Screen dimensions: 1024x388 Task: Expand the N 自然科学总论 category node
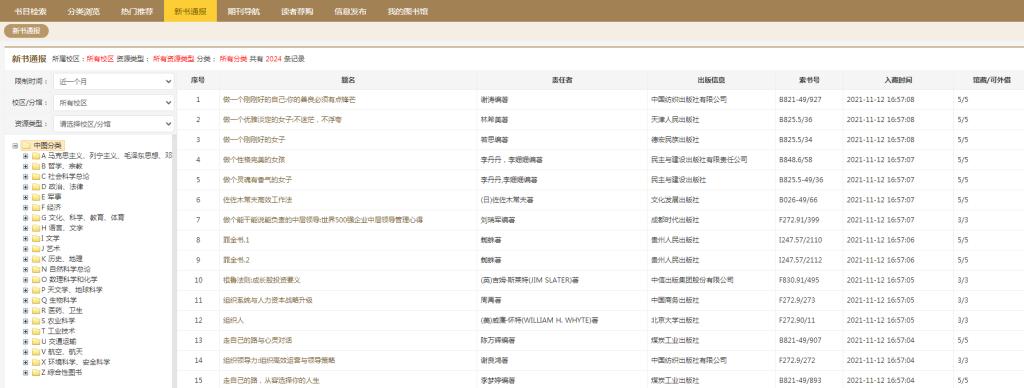click(x=25, y=269)
